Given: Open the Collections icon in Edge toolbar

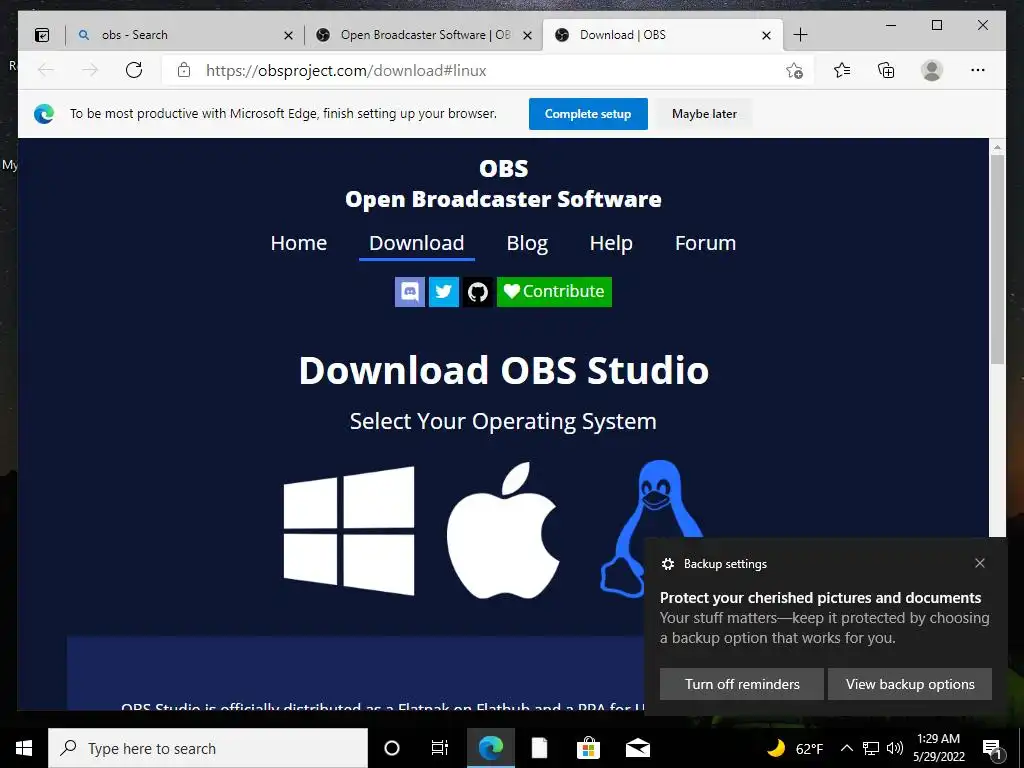Looking at the screenshot, I should click(x=886, y=70).
